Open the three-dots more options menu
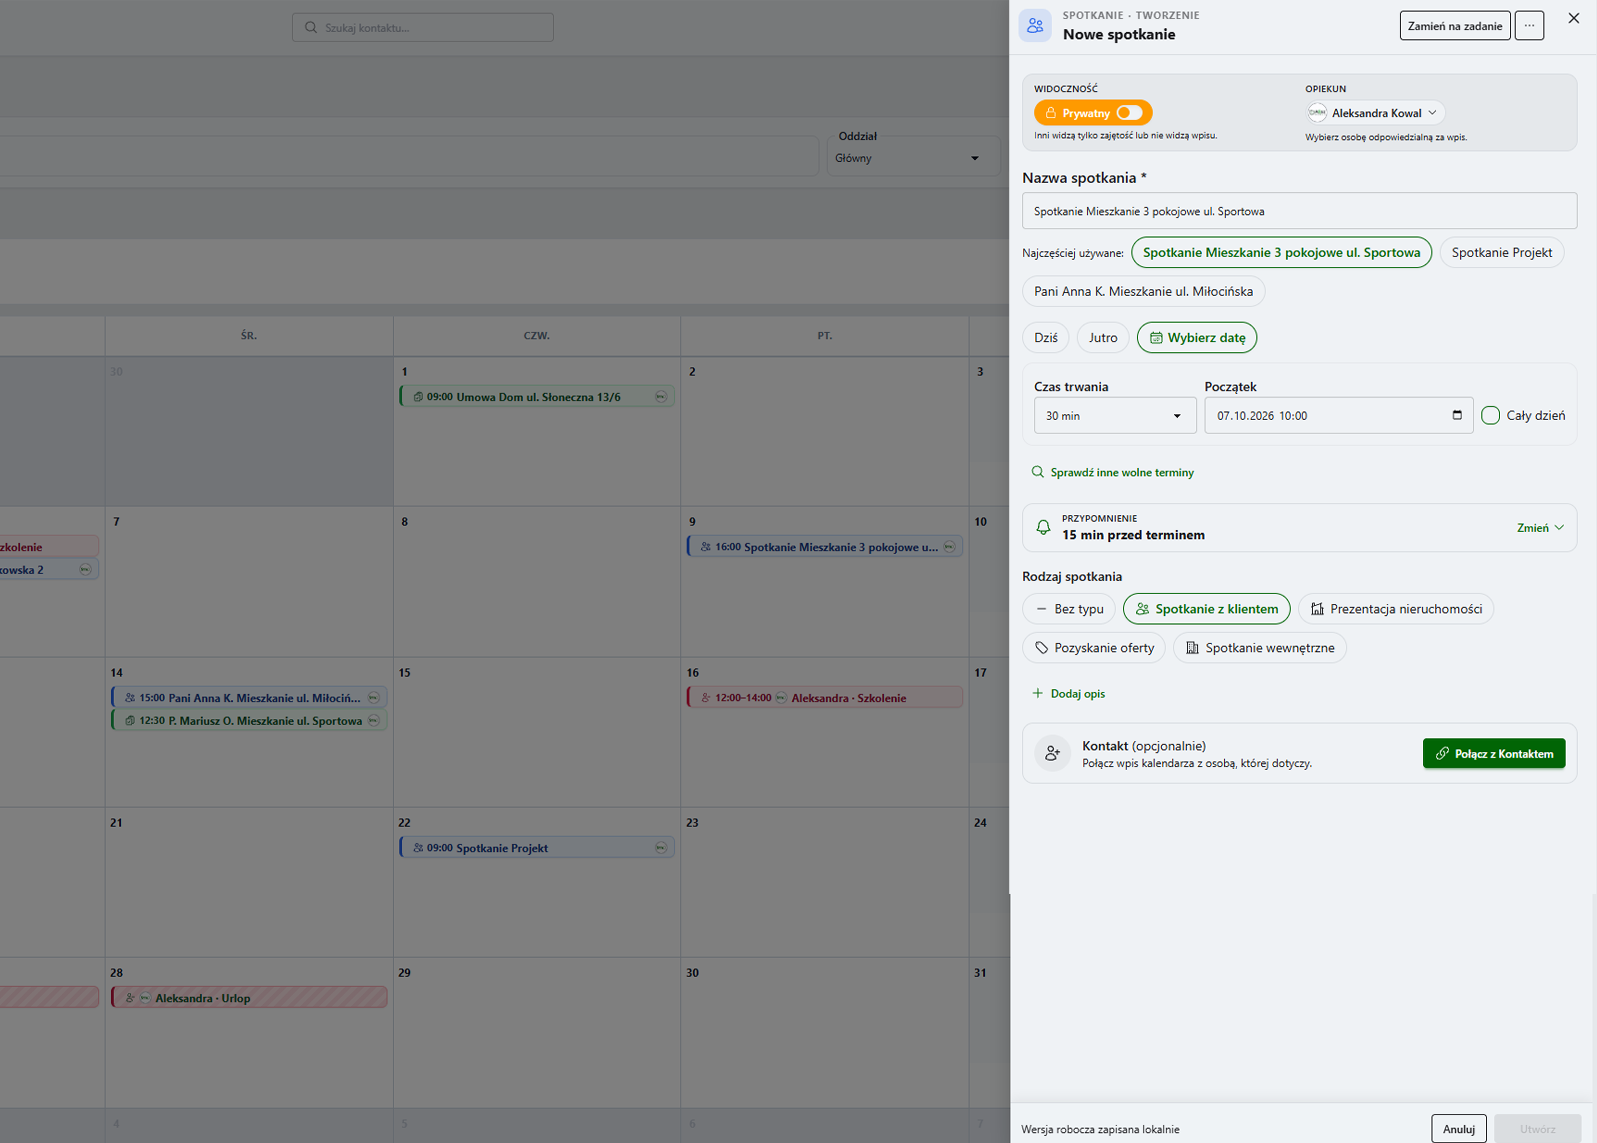The height and width of the screenshot is (1143, 1597). 1529,26
